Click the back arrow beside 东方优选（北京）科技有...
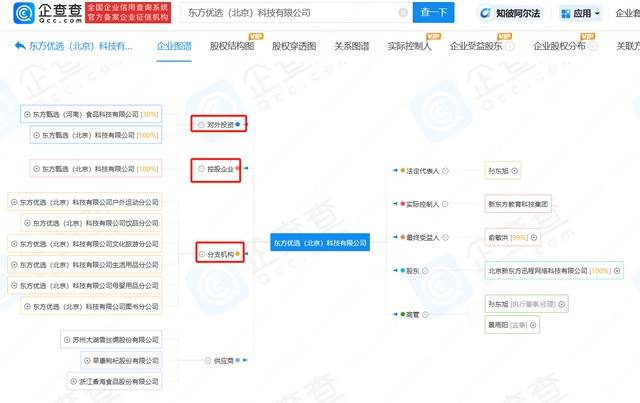Screen dimensions: 640x403 (x=20, y=46)
